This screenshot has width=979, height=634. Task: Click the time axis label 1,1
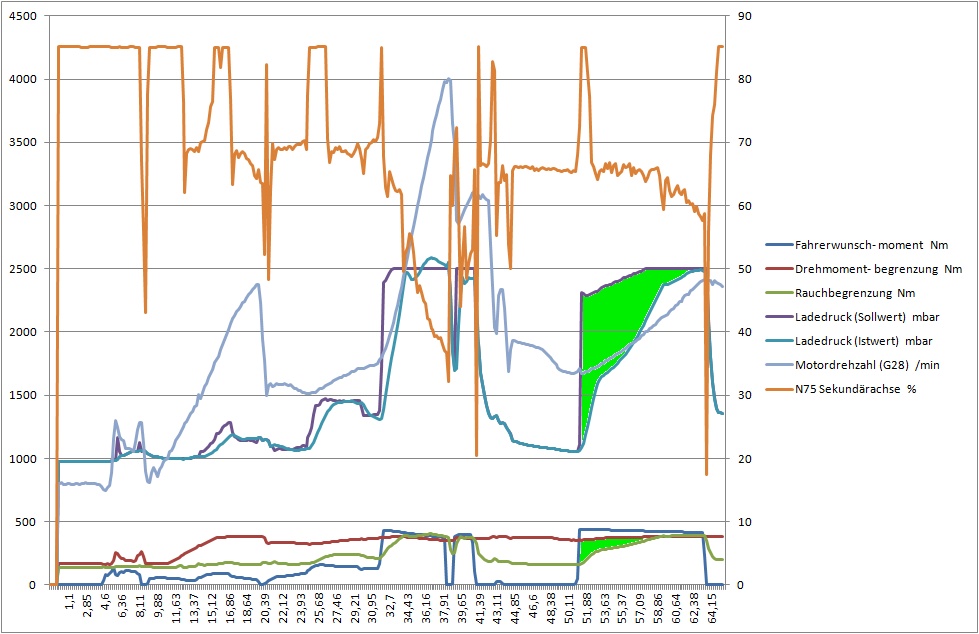tap(69, 602)
